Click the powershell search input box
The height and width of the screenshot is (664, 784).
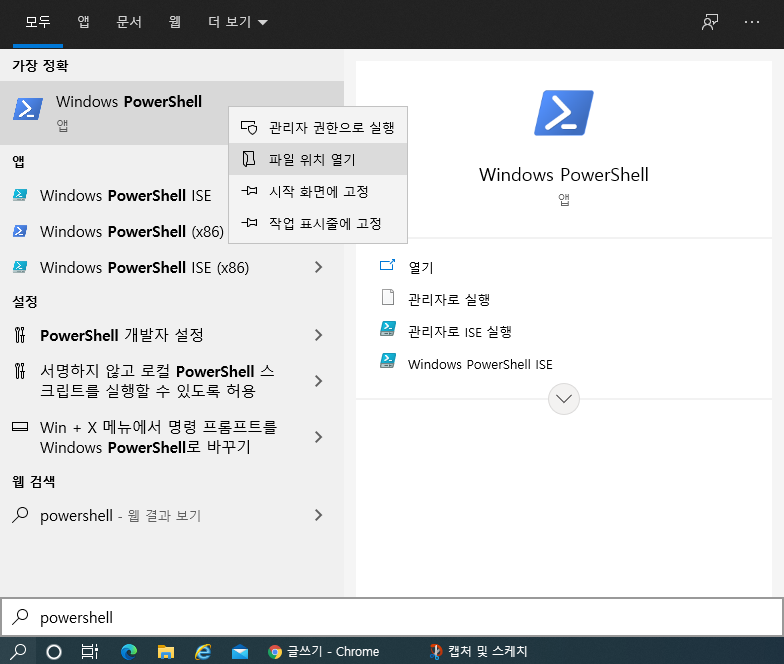pos(392,617)
